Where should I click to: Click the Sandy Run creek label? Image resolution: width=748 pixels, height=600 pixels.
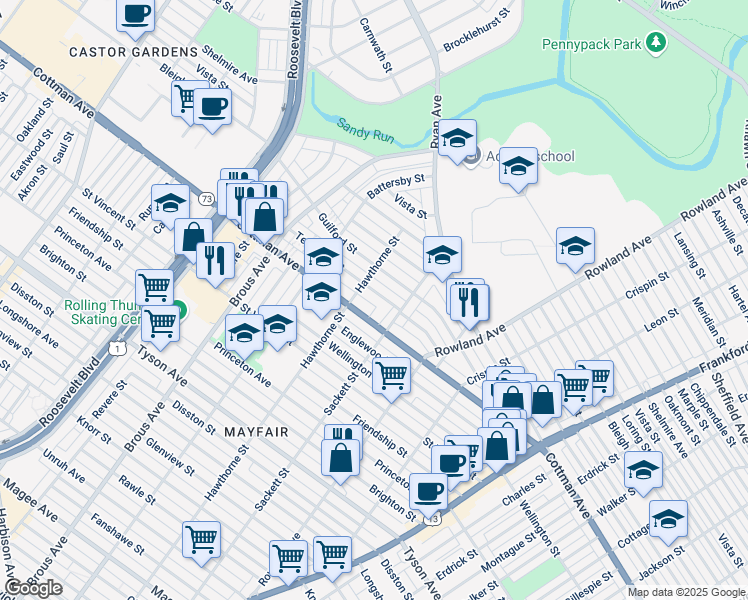coord(365,131)
